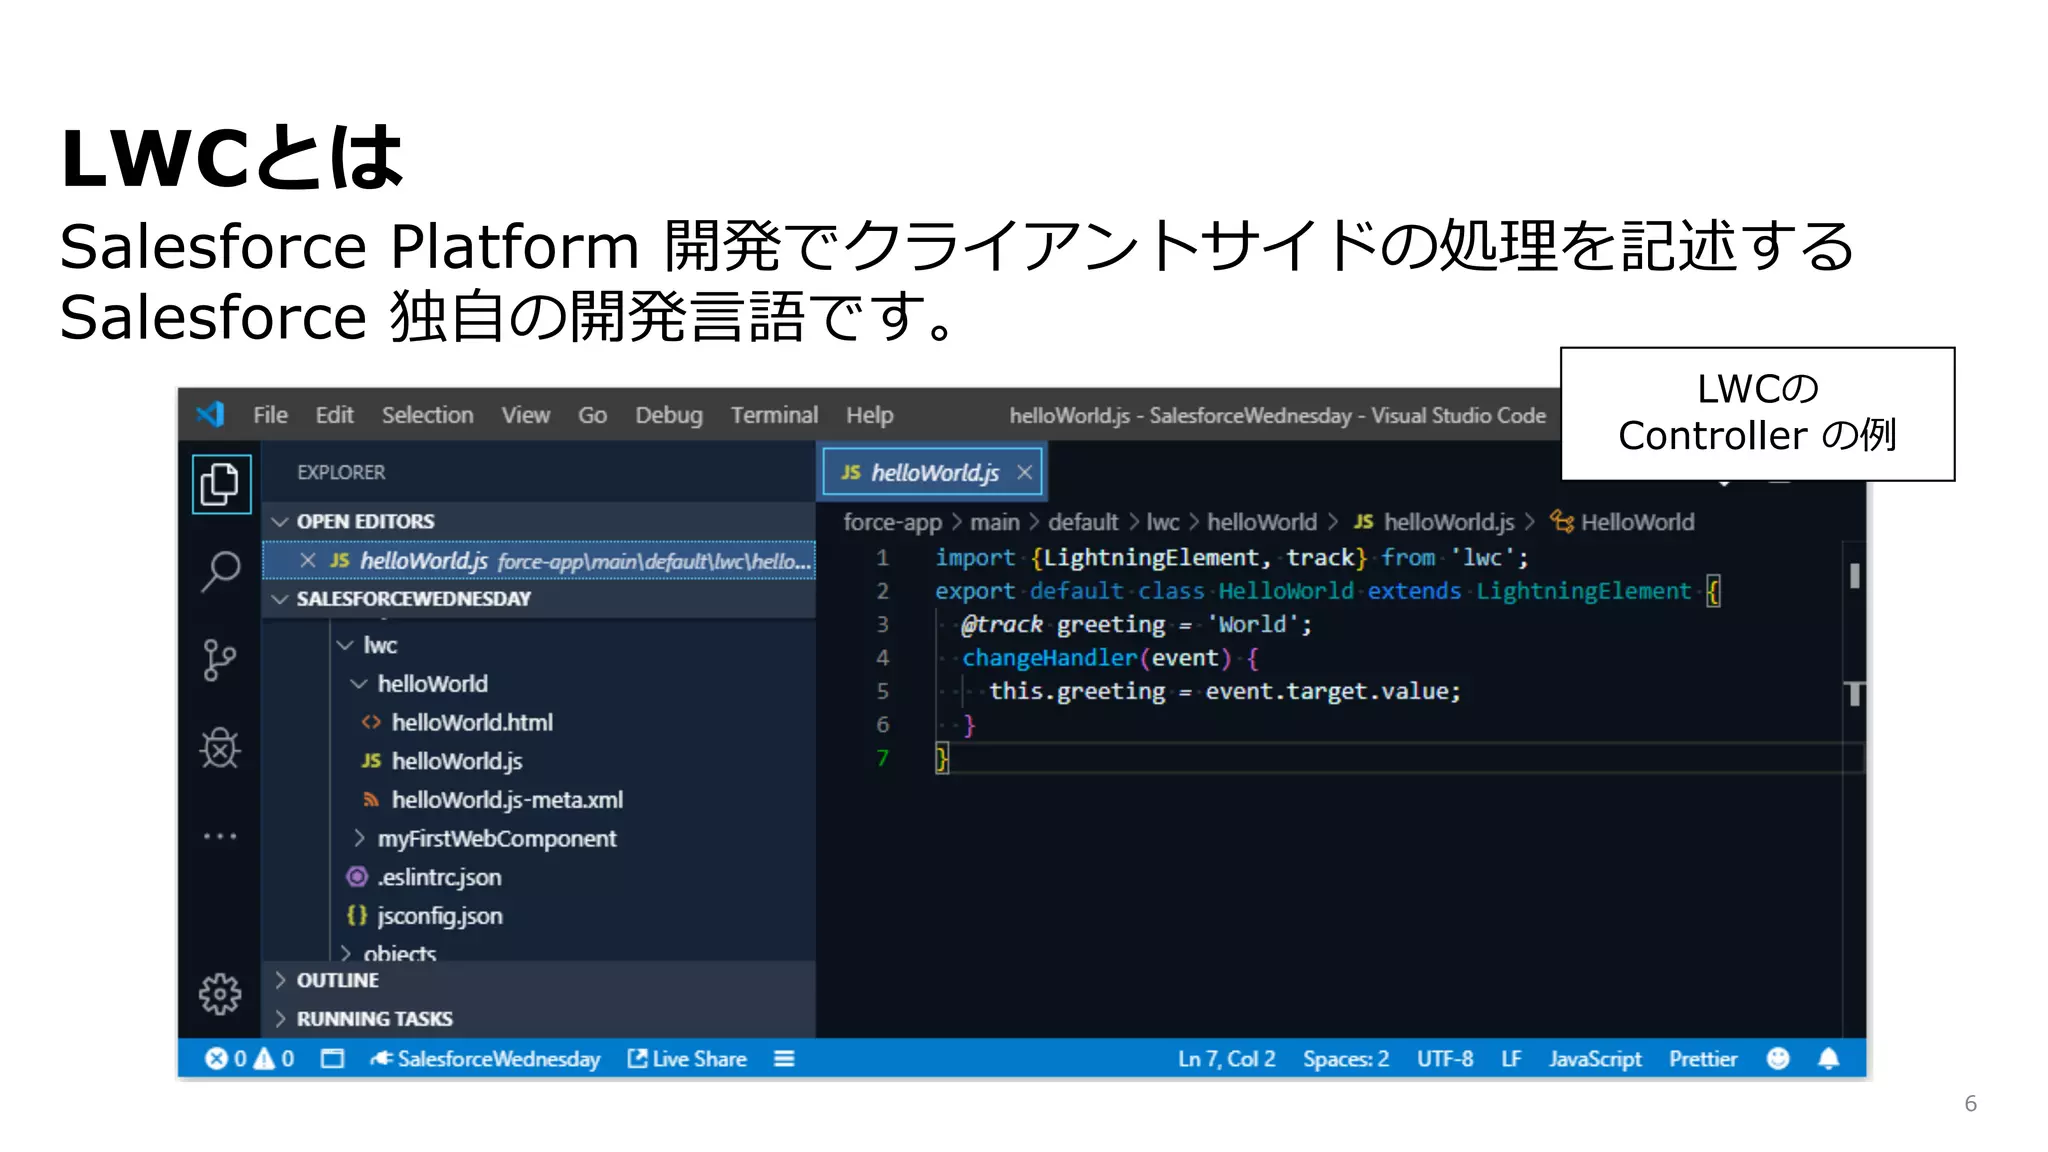The width and height of the screenshot is (2048, 1152).
Task: Open the Explorer activity bar icon
Action: (x=221, y=484)
